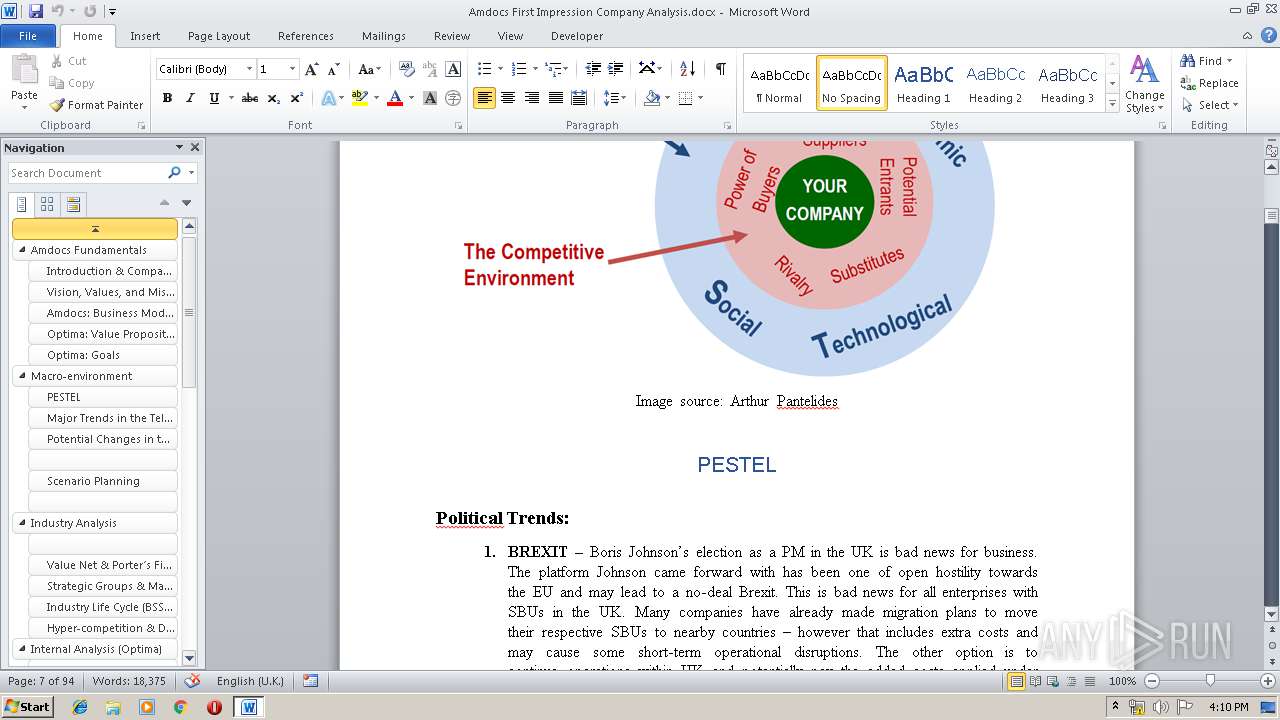Open Change Case dropdown
The image size is (1280, 720).
[369, 69]
